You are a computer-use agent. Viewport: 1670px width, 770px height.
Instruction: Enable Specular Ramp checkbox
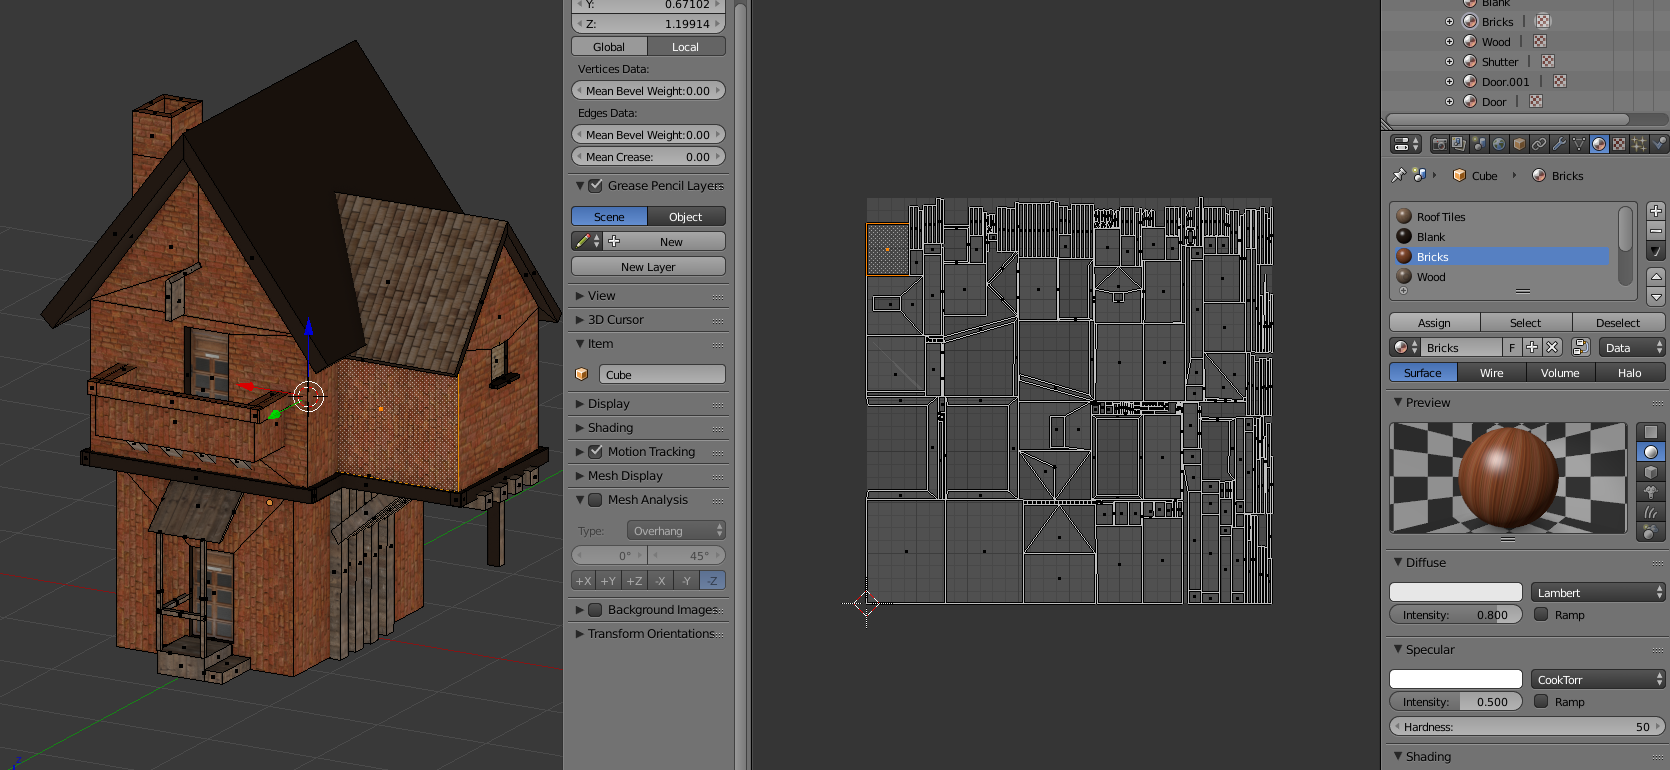(x=1541, y=701)
